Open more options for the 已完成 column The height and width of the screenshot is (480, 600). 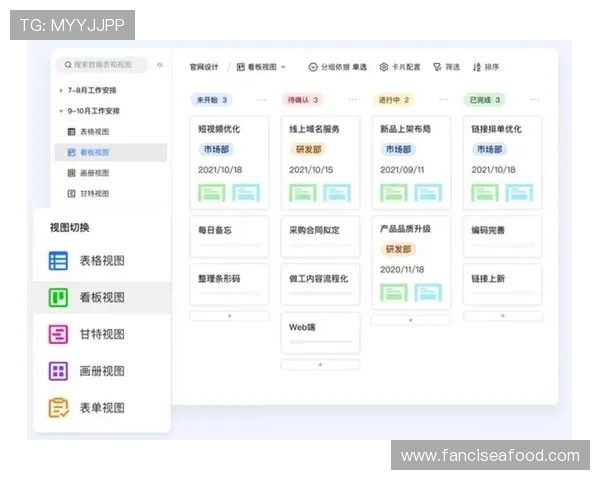click(x=535, y=100)
